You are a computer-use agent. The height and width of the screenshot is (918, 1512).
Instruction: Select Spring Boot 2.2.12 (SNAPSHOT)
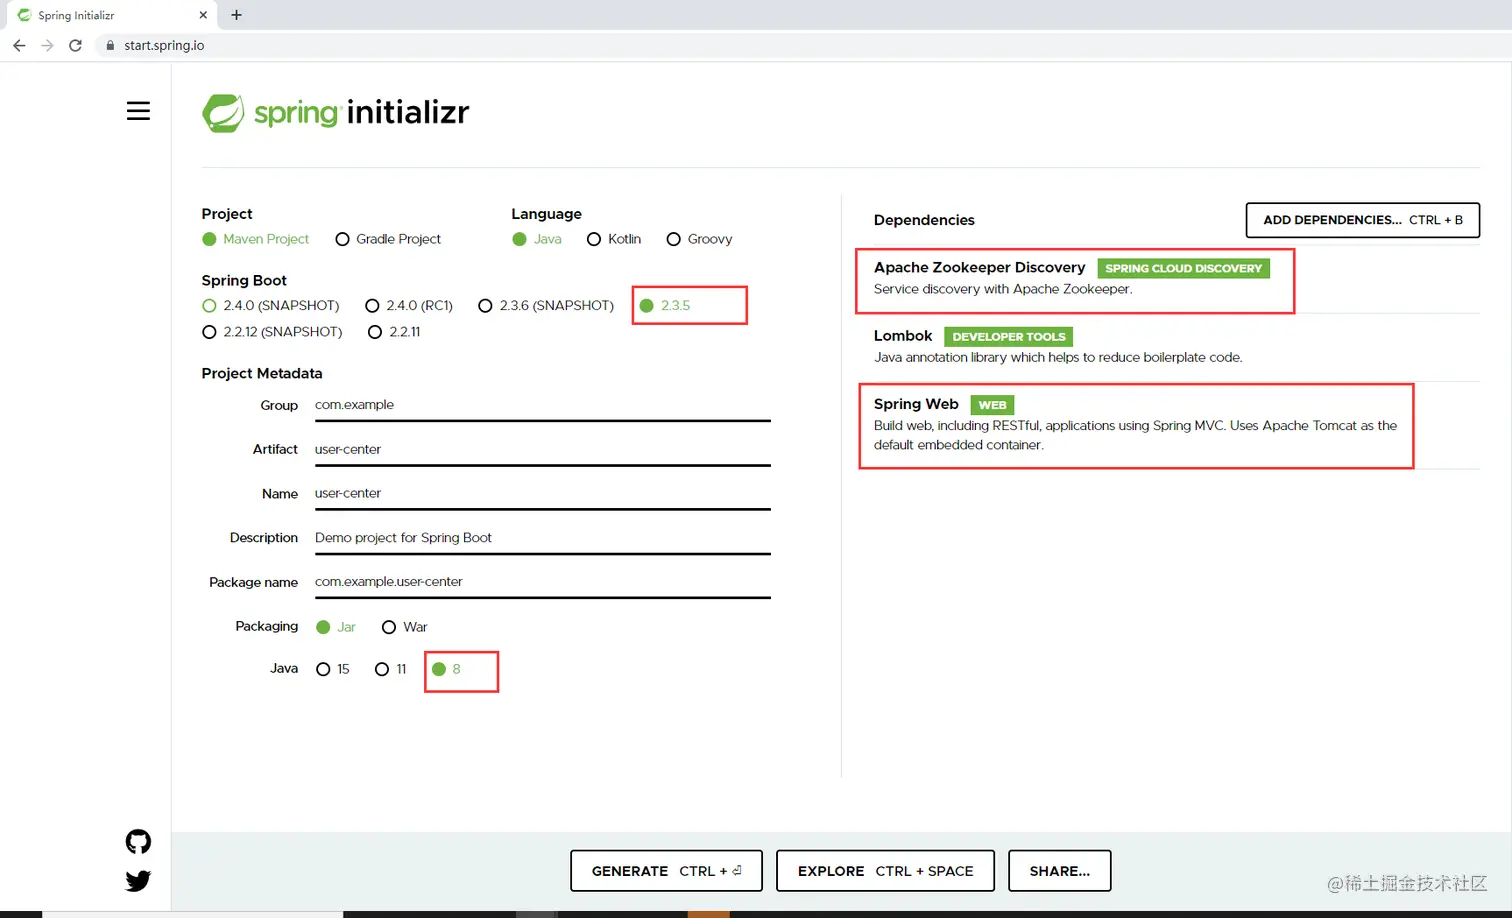[272, 332]
